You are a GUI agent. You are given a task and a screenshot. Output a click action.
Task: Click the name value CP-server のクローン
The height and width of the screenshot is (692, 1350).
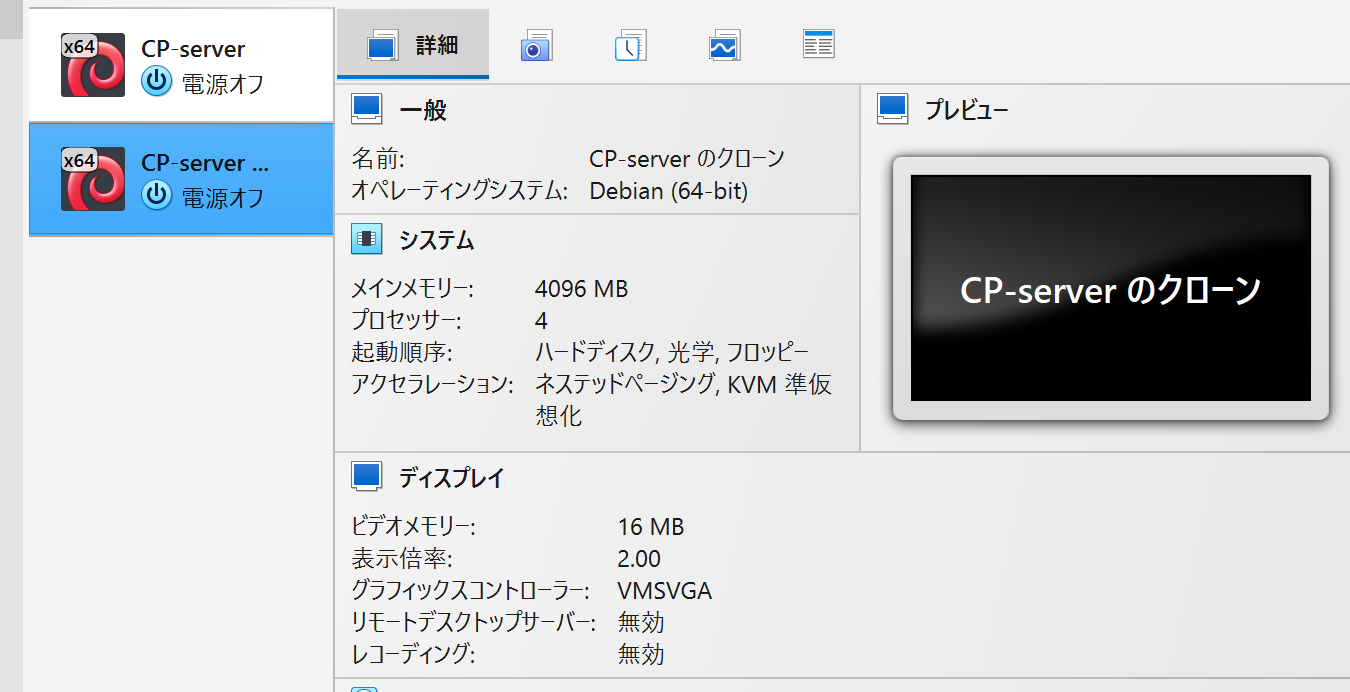pos(687,158)
